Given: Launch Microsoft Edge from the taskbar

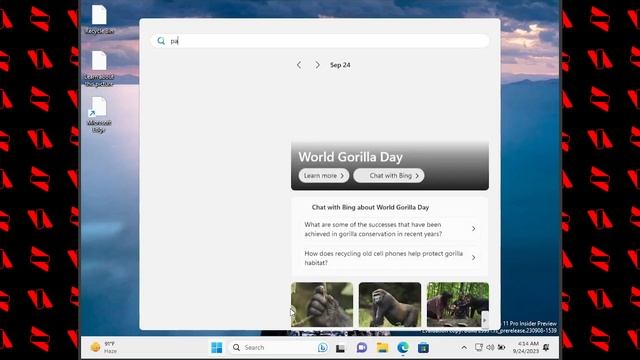Looking at the screenshot, I should point(403,348).
